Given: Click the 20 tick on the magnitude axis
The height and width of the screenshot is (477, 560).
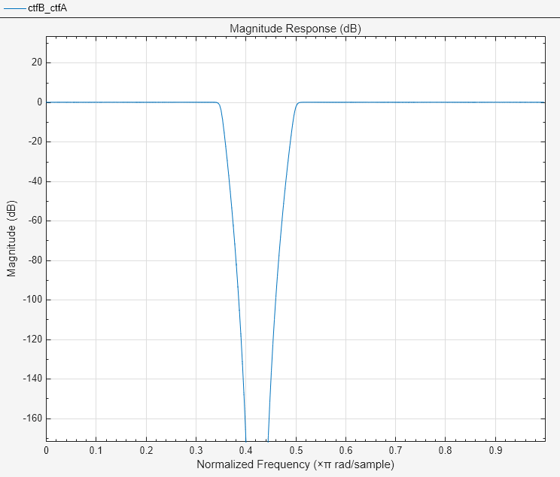Looking at the screenshot, I should point(36,62).
